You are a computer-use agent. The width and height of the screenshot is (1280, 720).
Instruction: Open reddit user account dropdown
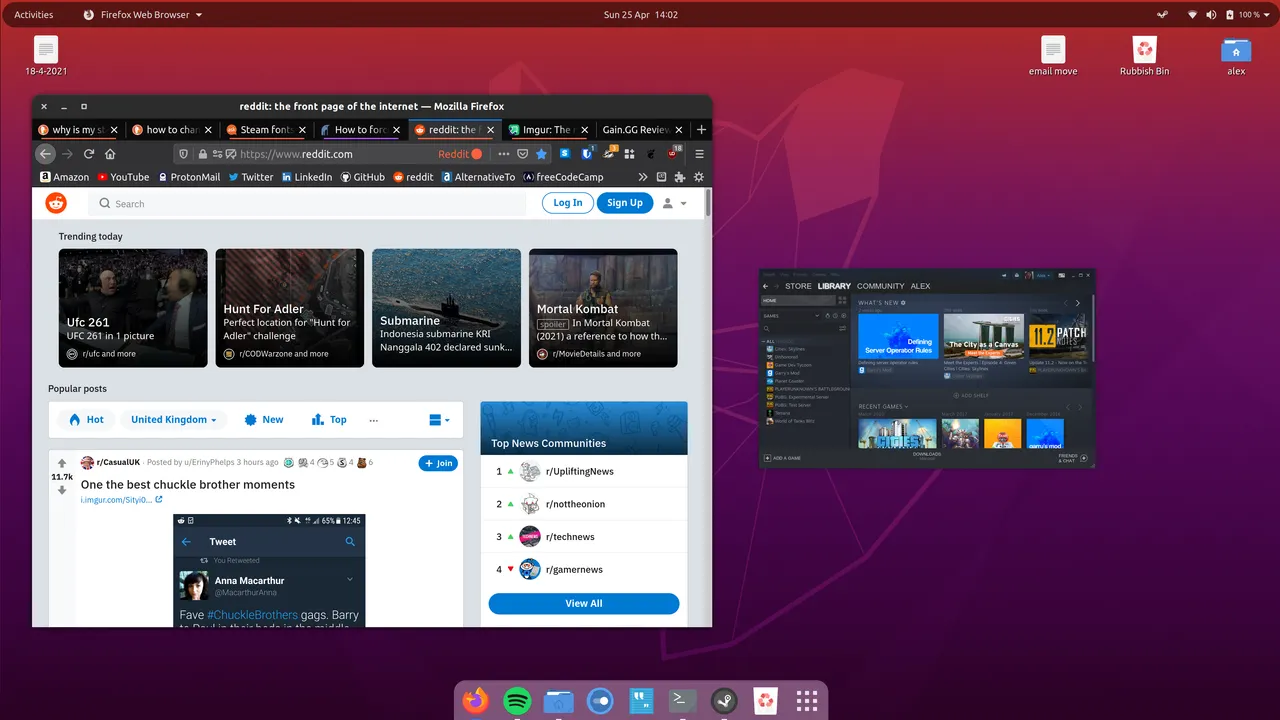tap(675, 203)
